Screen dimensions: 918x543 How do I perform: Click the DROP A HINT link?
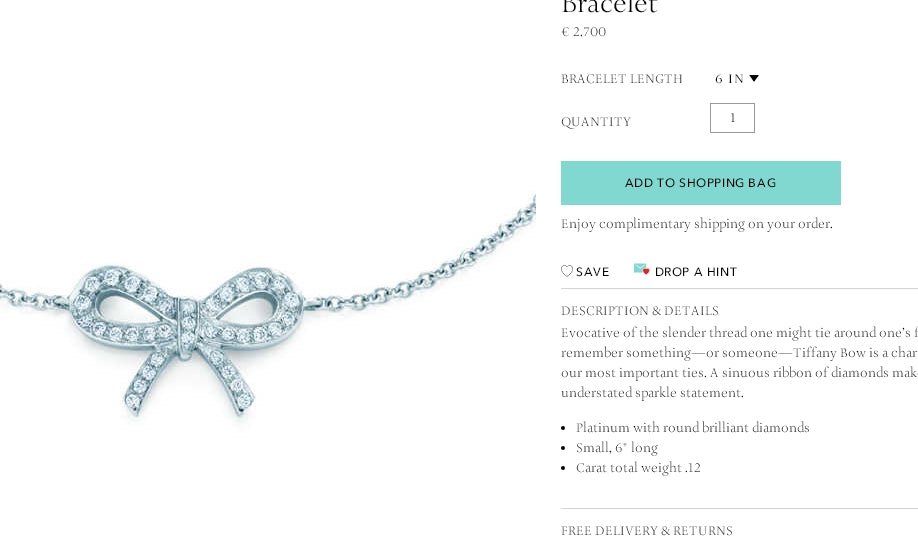pos(696,272)
